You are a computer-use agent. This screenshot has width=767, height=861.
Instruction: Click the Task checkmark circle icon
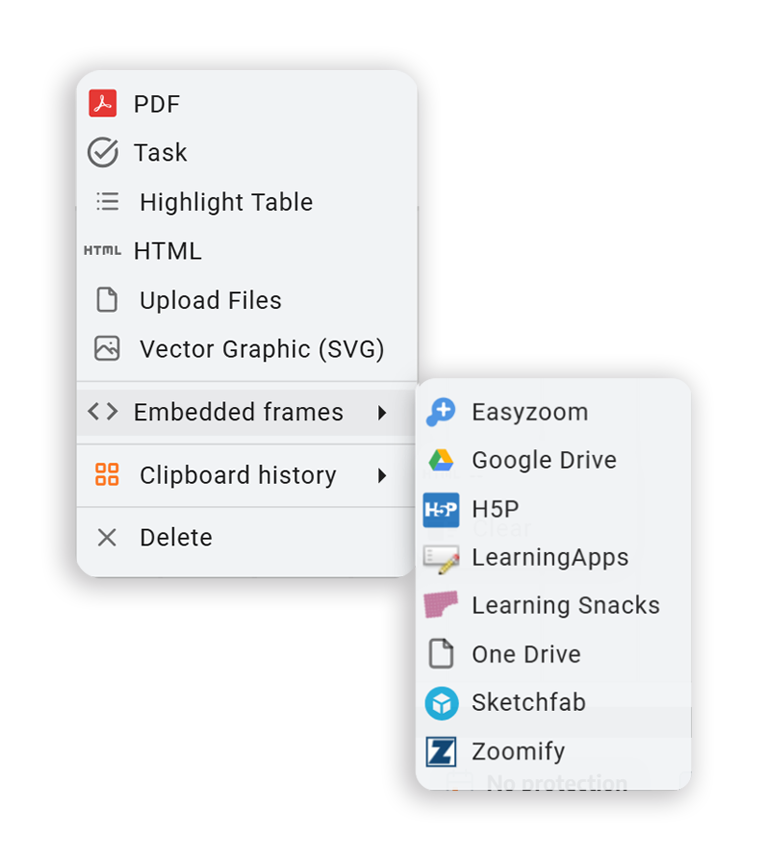pos(103,152)
